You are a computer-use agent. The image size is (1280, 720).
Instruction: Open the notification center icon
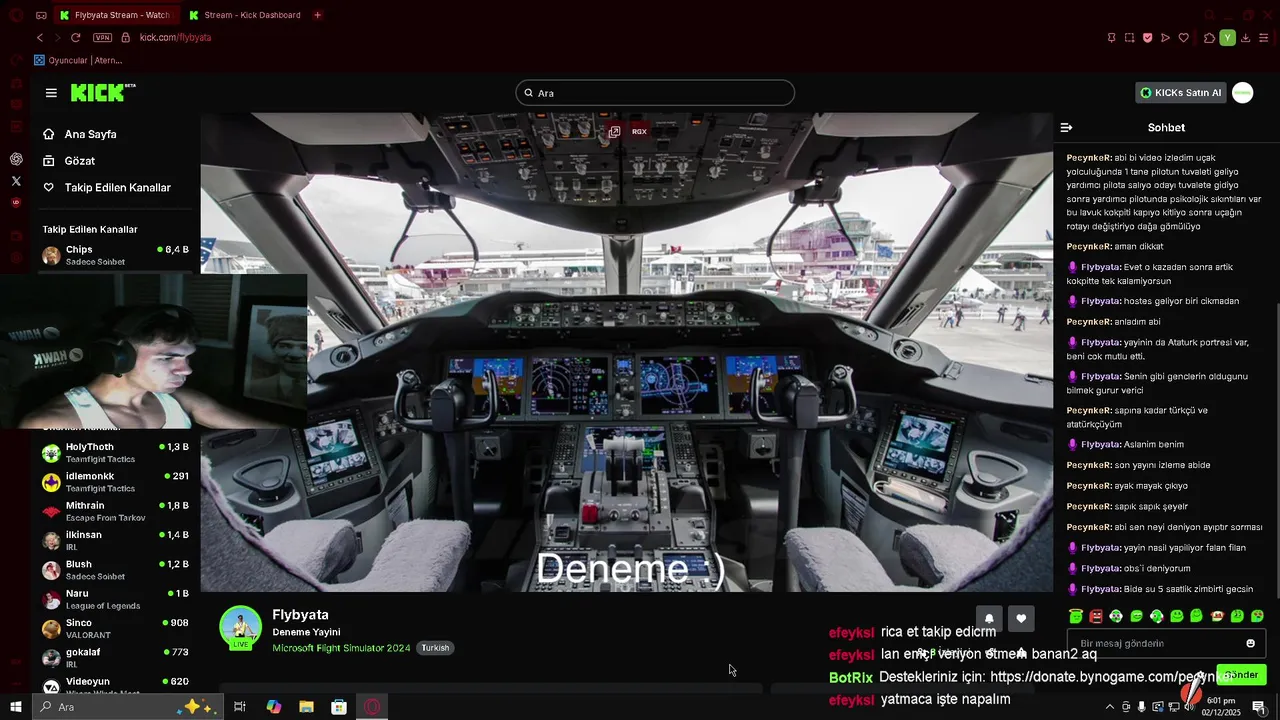pyautogui.click(x=1258, y=707)
